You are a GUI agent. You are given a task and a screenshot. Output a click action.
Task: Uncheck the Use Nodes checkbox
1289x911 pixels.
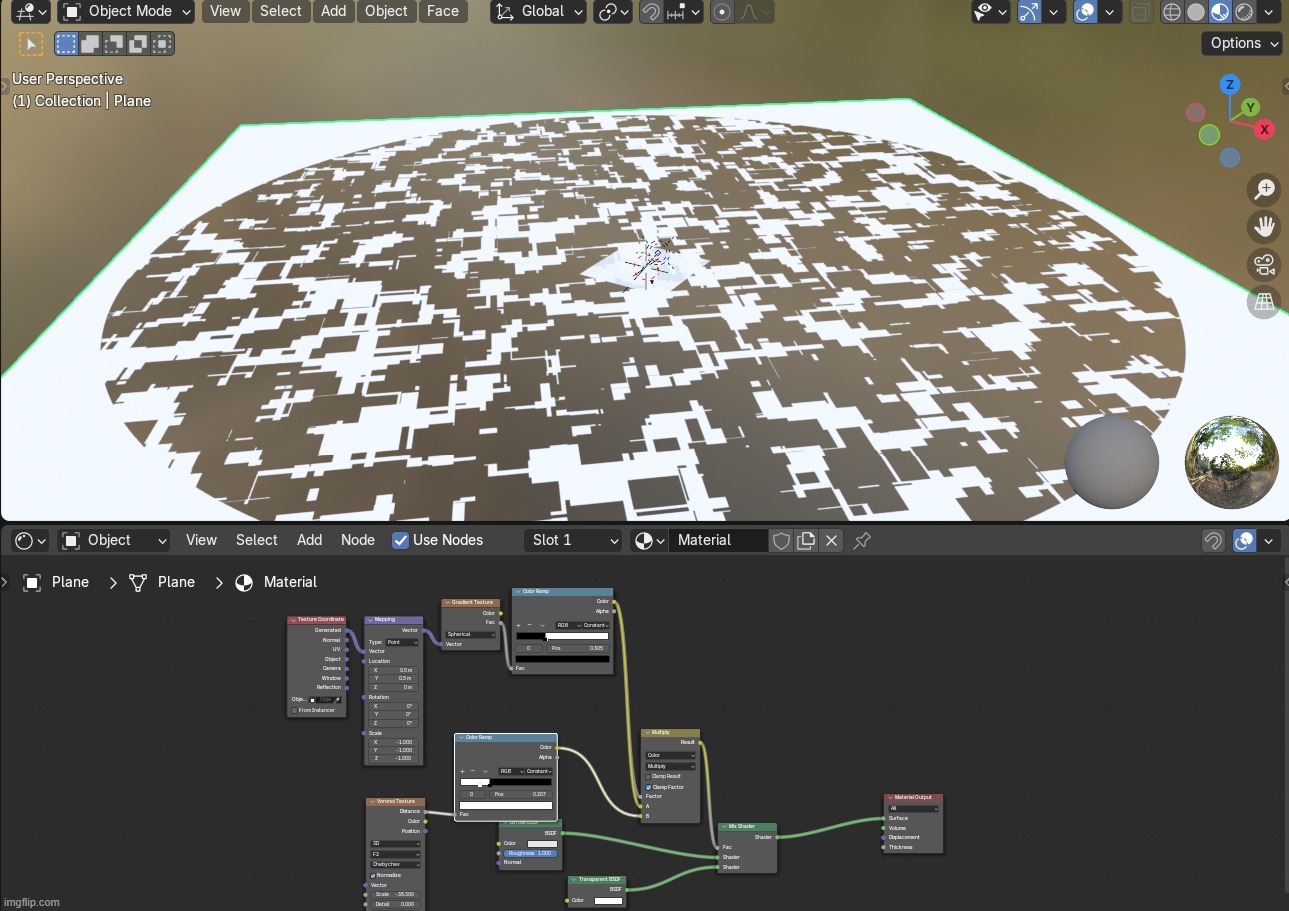coord(400,540)
